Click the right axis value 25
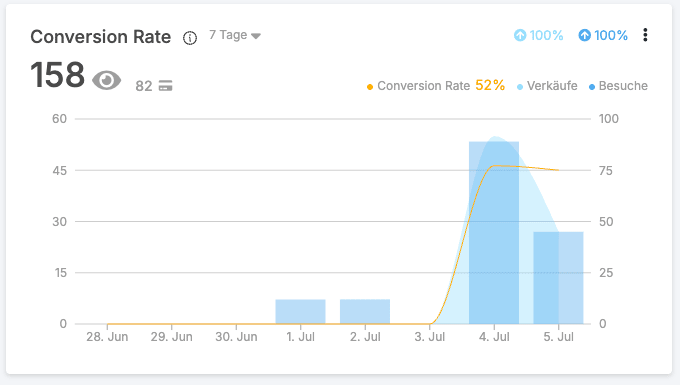The height and width of the screenshot is (385, 680). click(x=606, y=273)
